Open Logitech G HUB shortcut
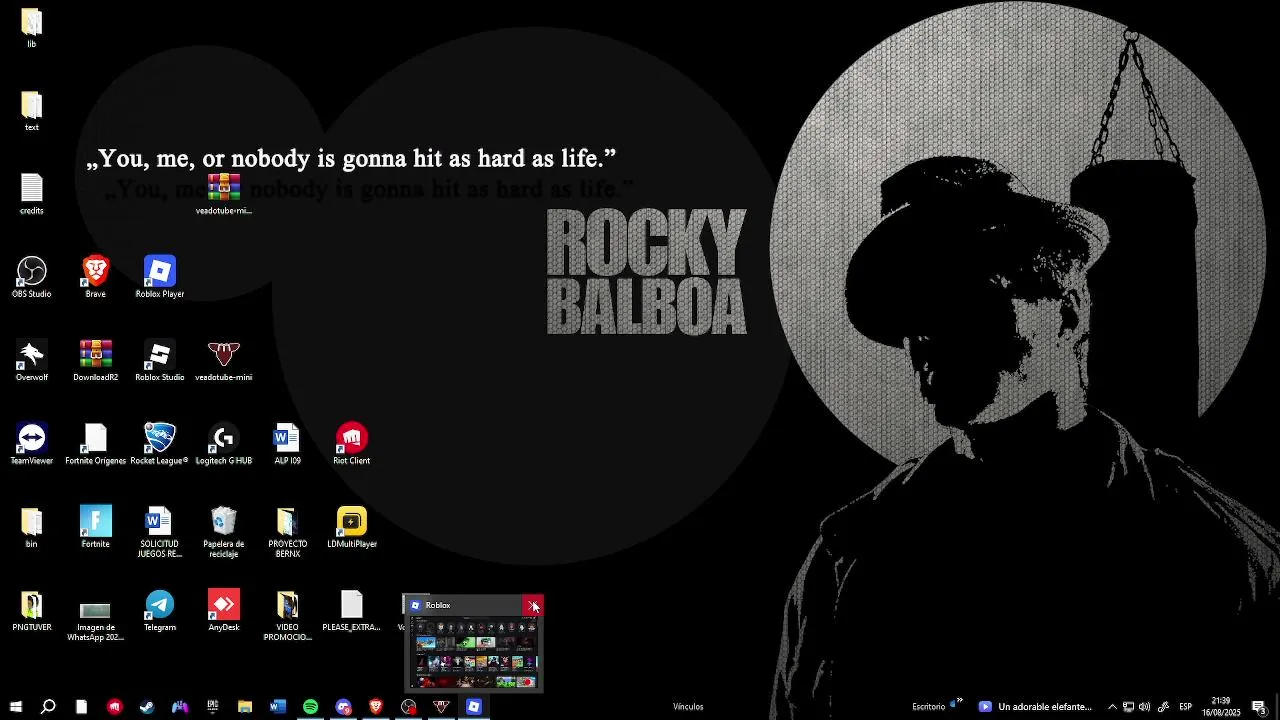Viewport: 1280px width, 720px height. pos(223,444)
